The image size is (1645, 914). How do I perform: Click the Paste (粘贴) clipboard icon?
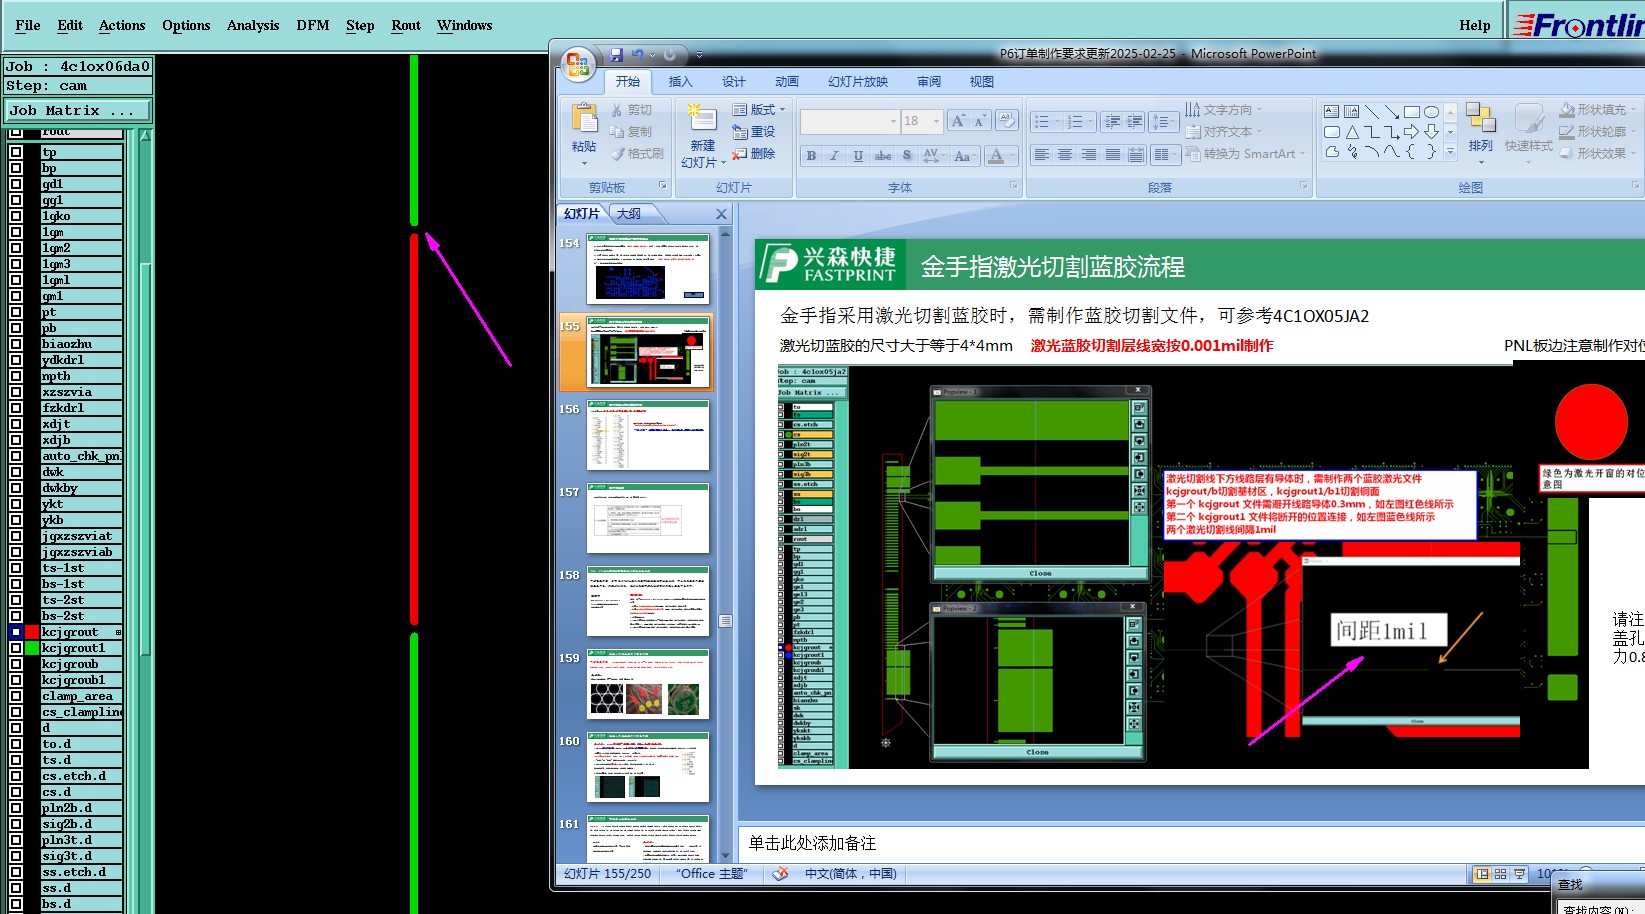(584, 118)
